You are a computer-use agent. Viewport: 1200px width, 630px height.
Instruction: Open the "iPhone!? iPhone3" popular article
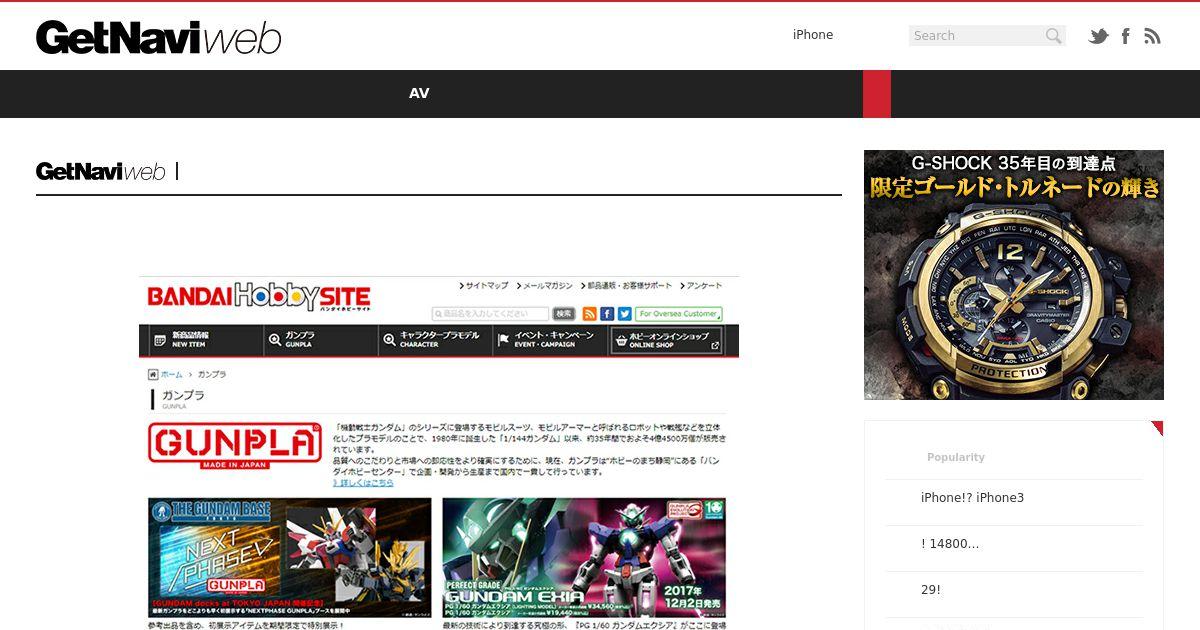click(972, 498)
